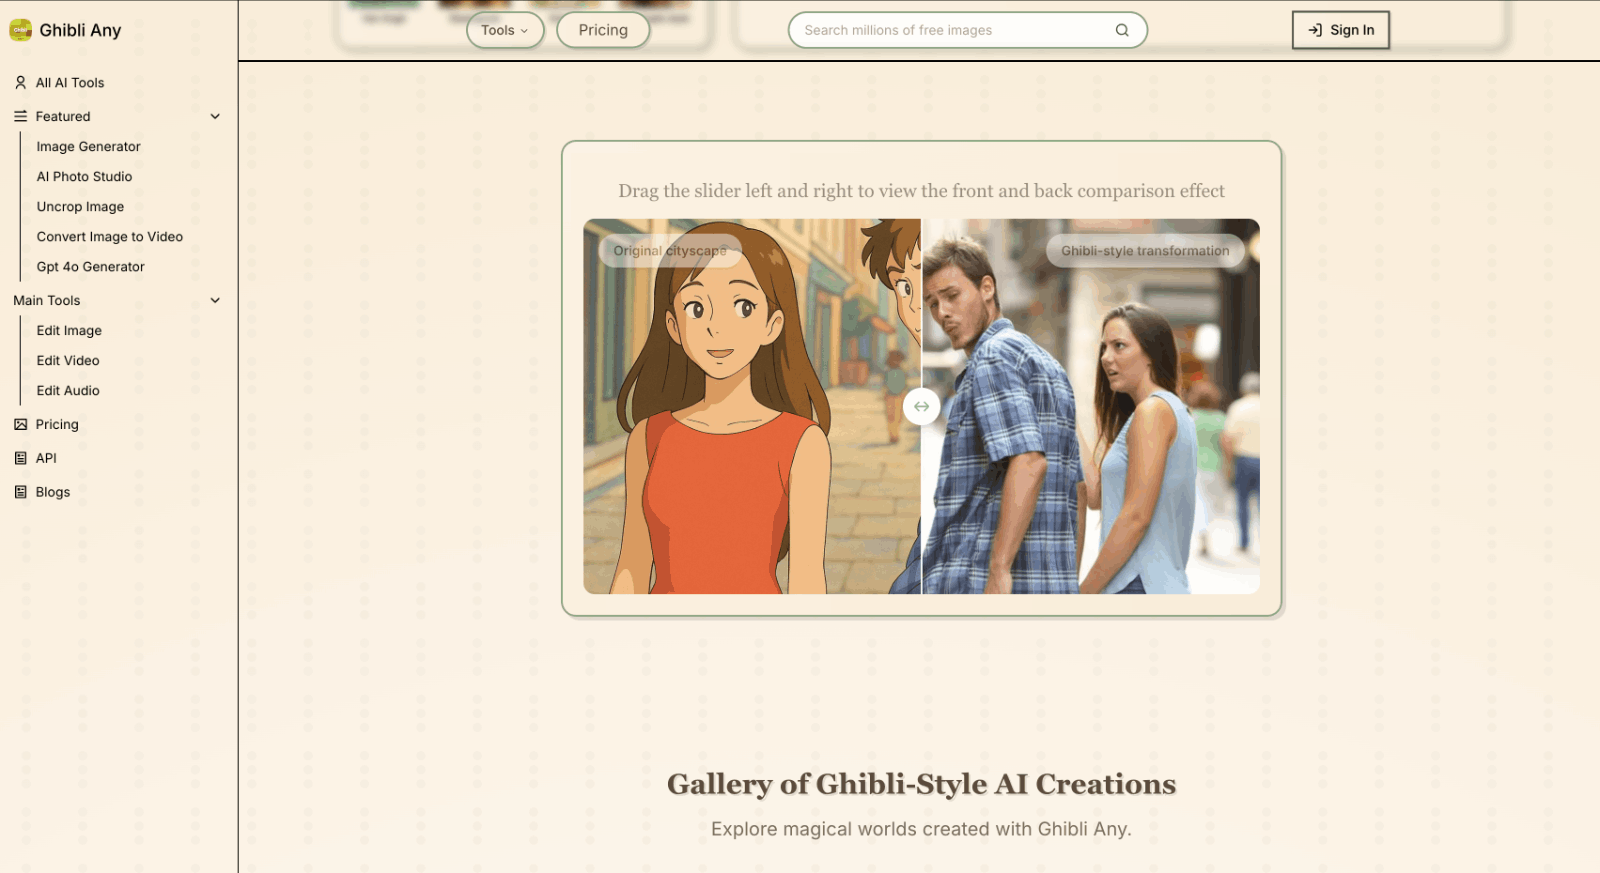Open Gpt 4o Generator

(x=91, y=267)
